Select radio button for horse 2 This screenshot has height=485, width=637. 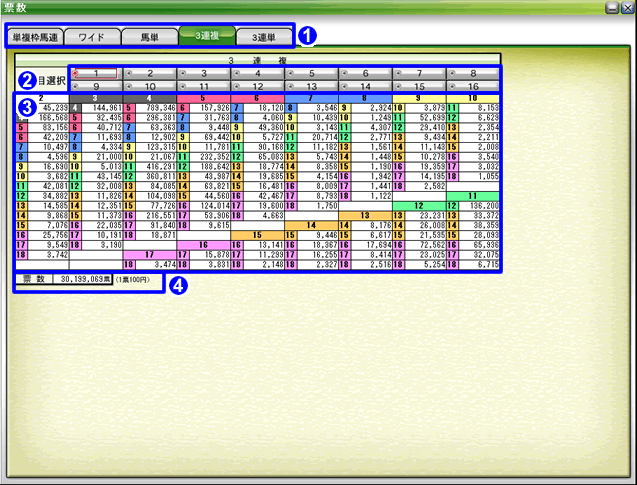[129, 74]
